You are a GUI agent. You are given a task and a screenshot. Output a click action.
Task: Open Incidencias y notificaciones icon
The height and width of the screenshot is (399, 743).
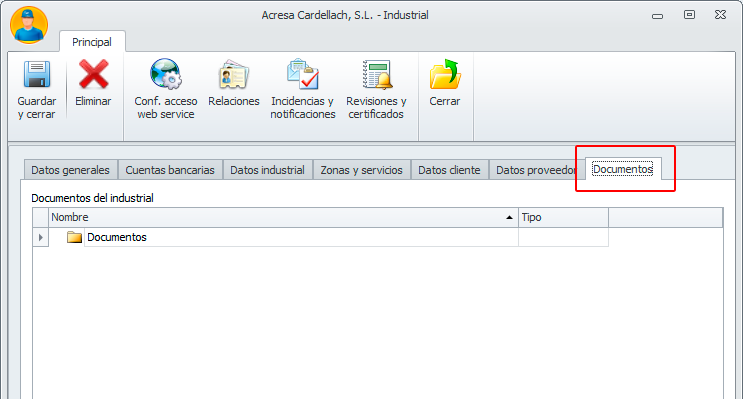303,74
